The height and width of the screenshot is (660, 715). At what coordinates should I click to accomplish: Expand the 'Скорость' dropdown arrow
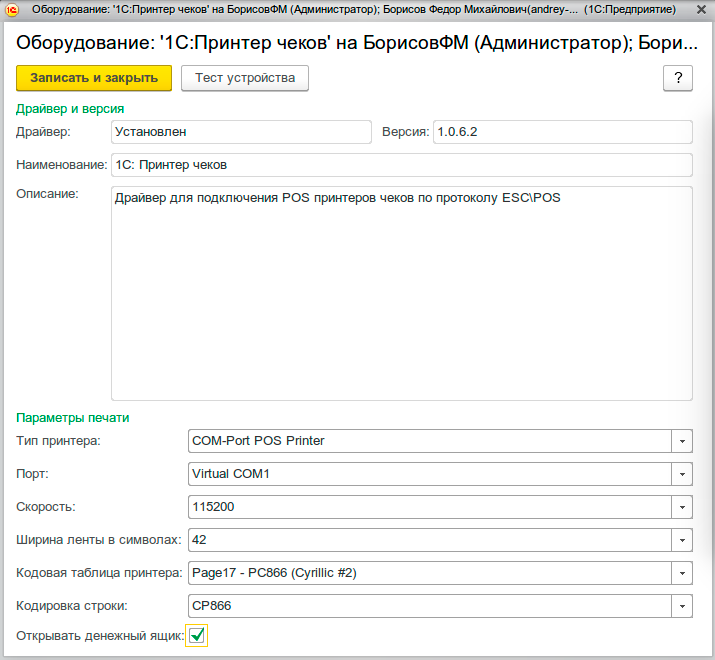pyautogui.click(x=681, y=507)
